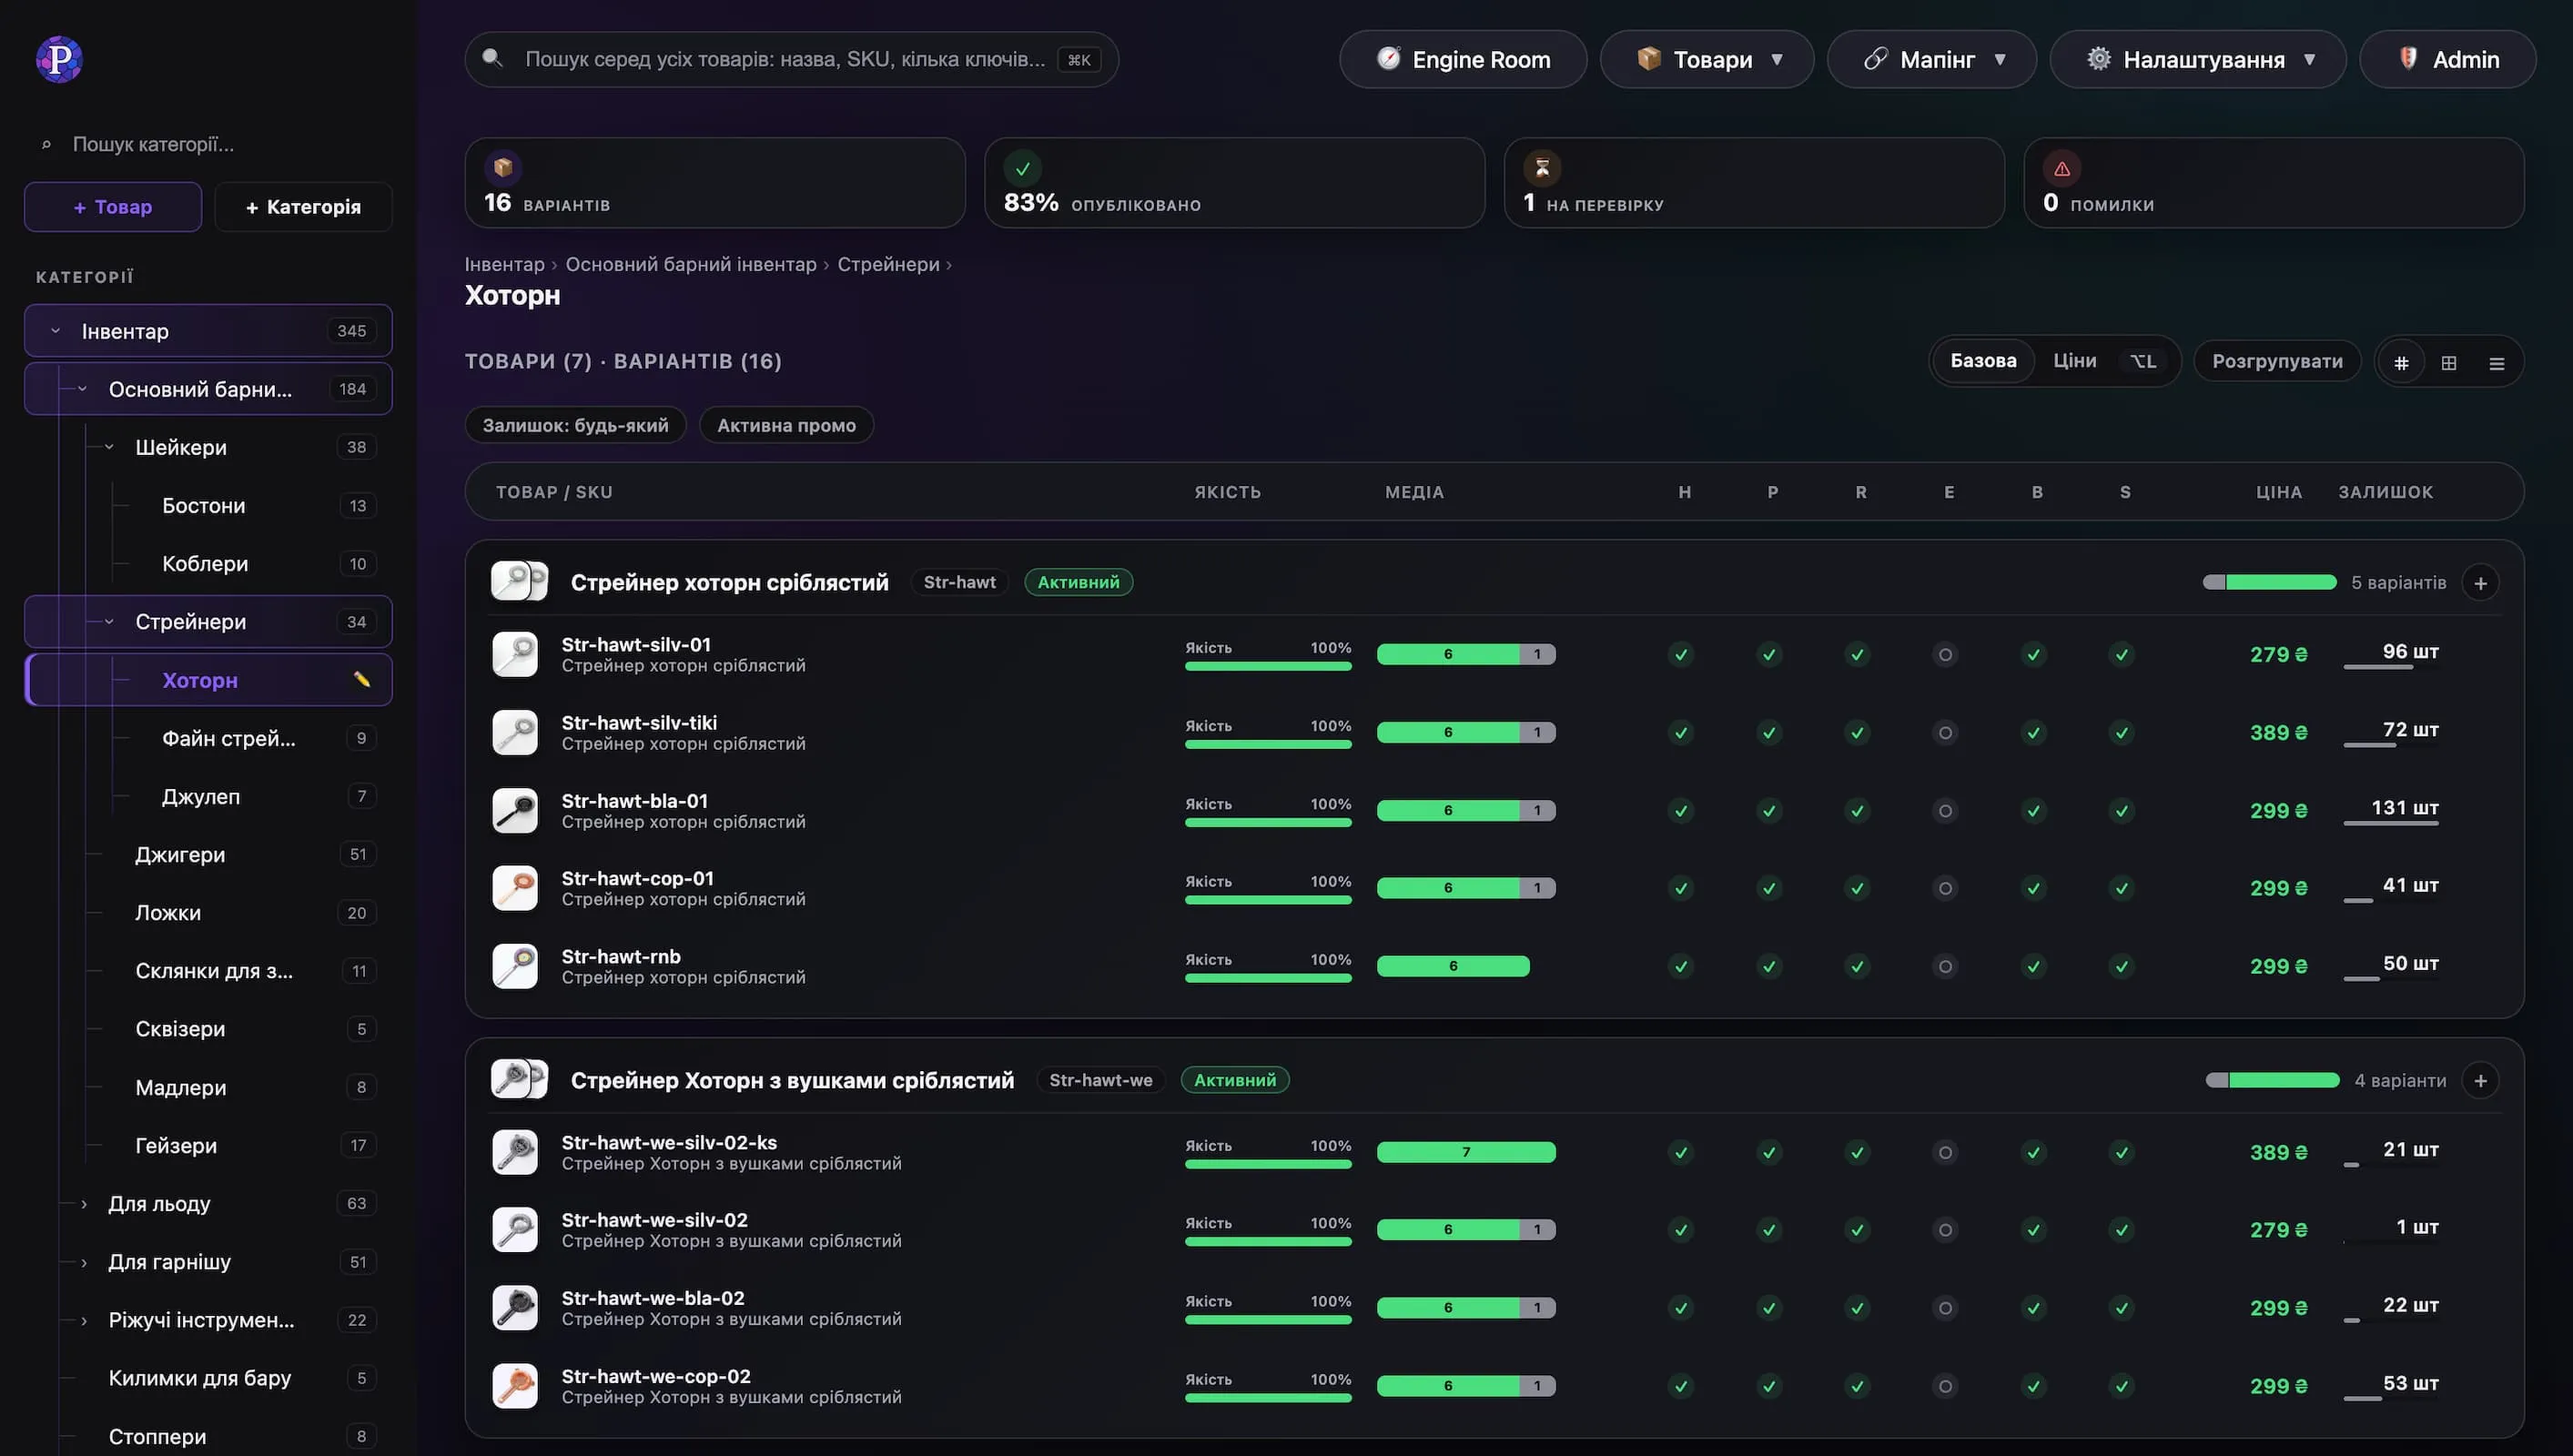Open thumbnail for Str-hawt-silv-01
2573x1456 pixels.
[515, 655]
